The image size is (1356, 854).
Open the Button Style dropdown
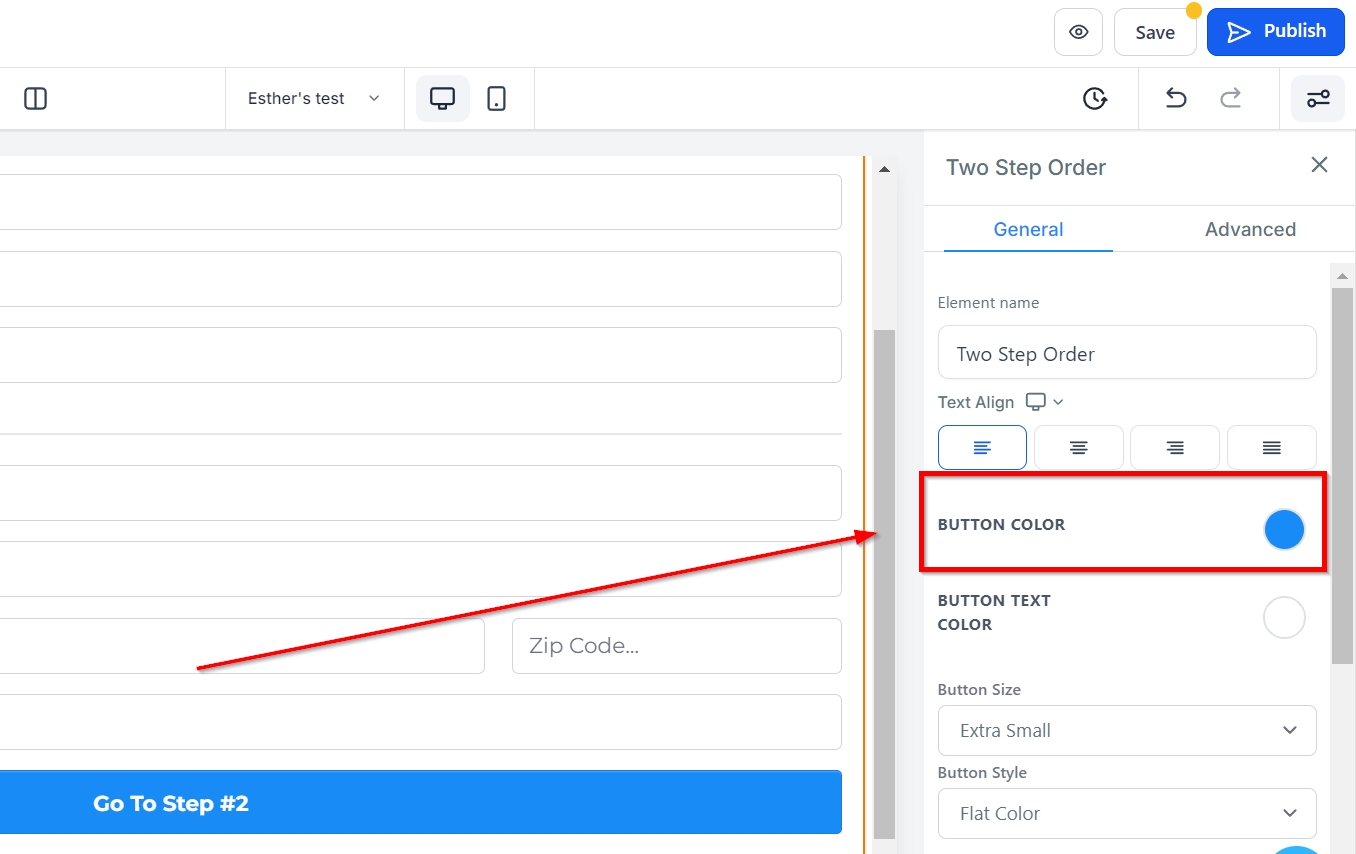coord(1127,813)
